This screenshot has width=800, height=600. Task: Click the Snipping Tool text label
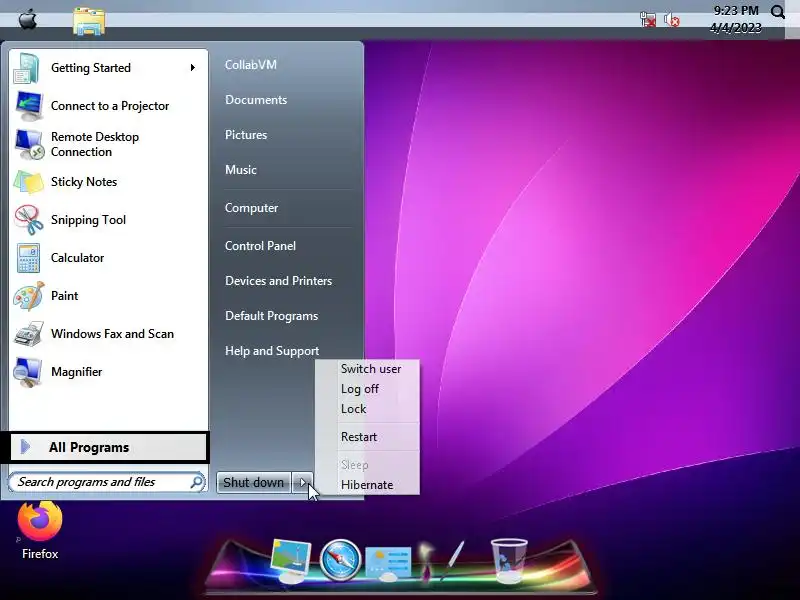point(88,220)
